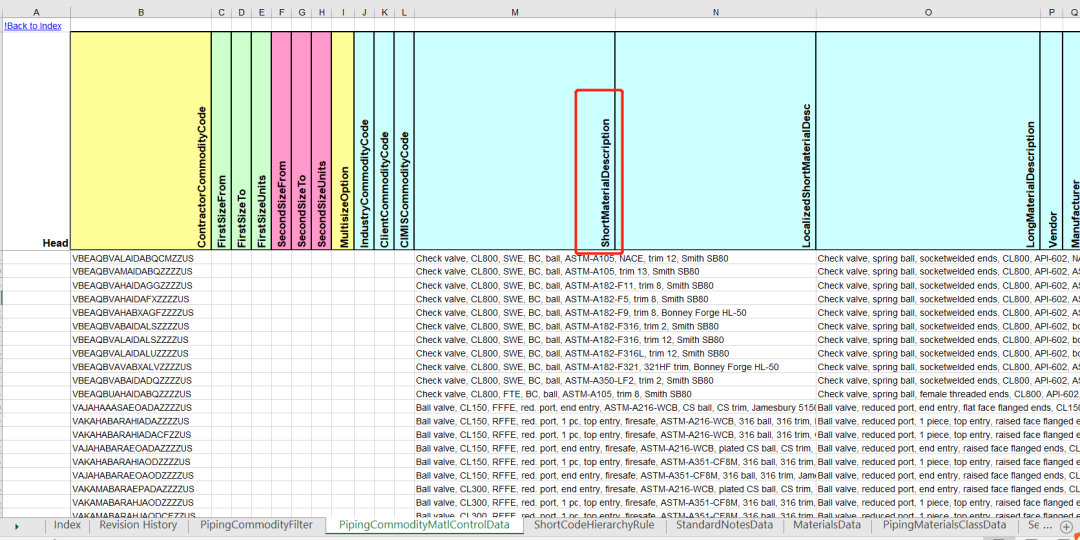Select cell VBEAQBUAHAIDABQZZZZUS
Image resolution: width=1080 pixels, height=540 pixels.
[x=141, y=393]
